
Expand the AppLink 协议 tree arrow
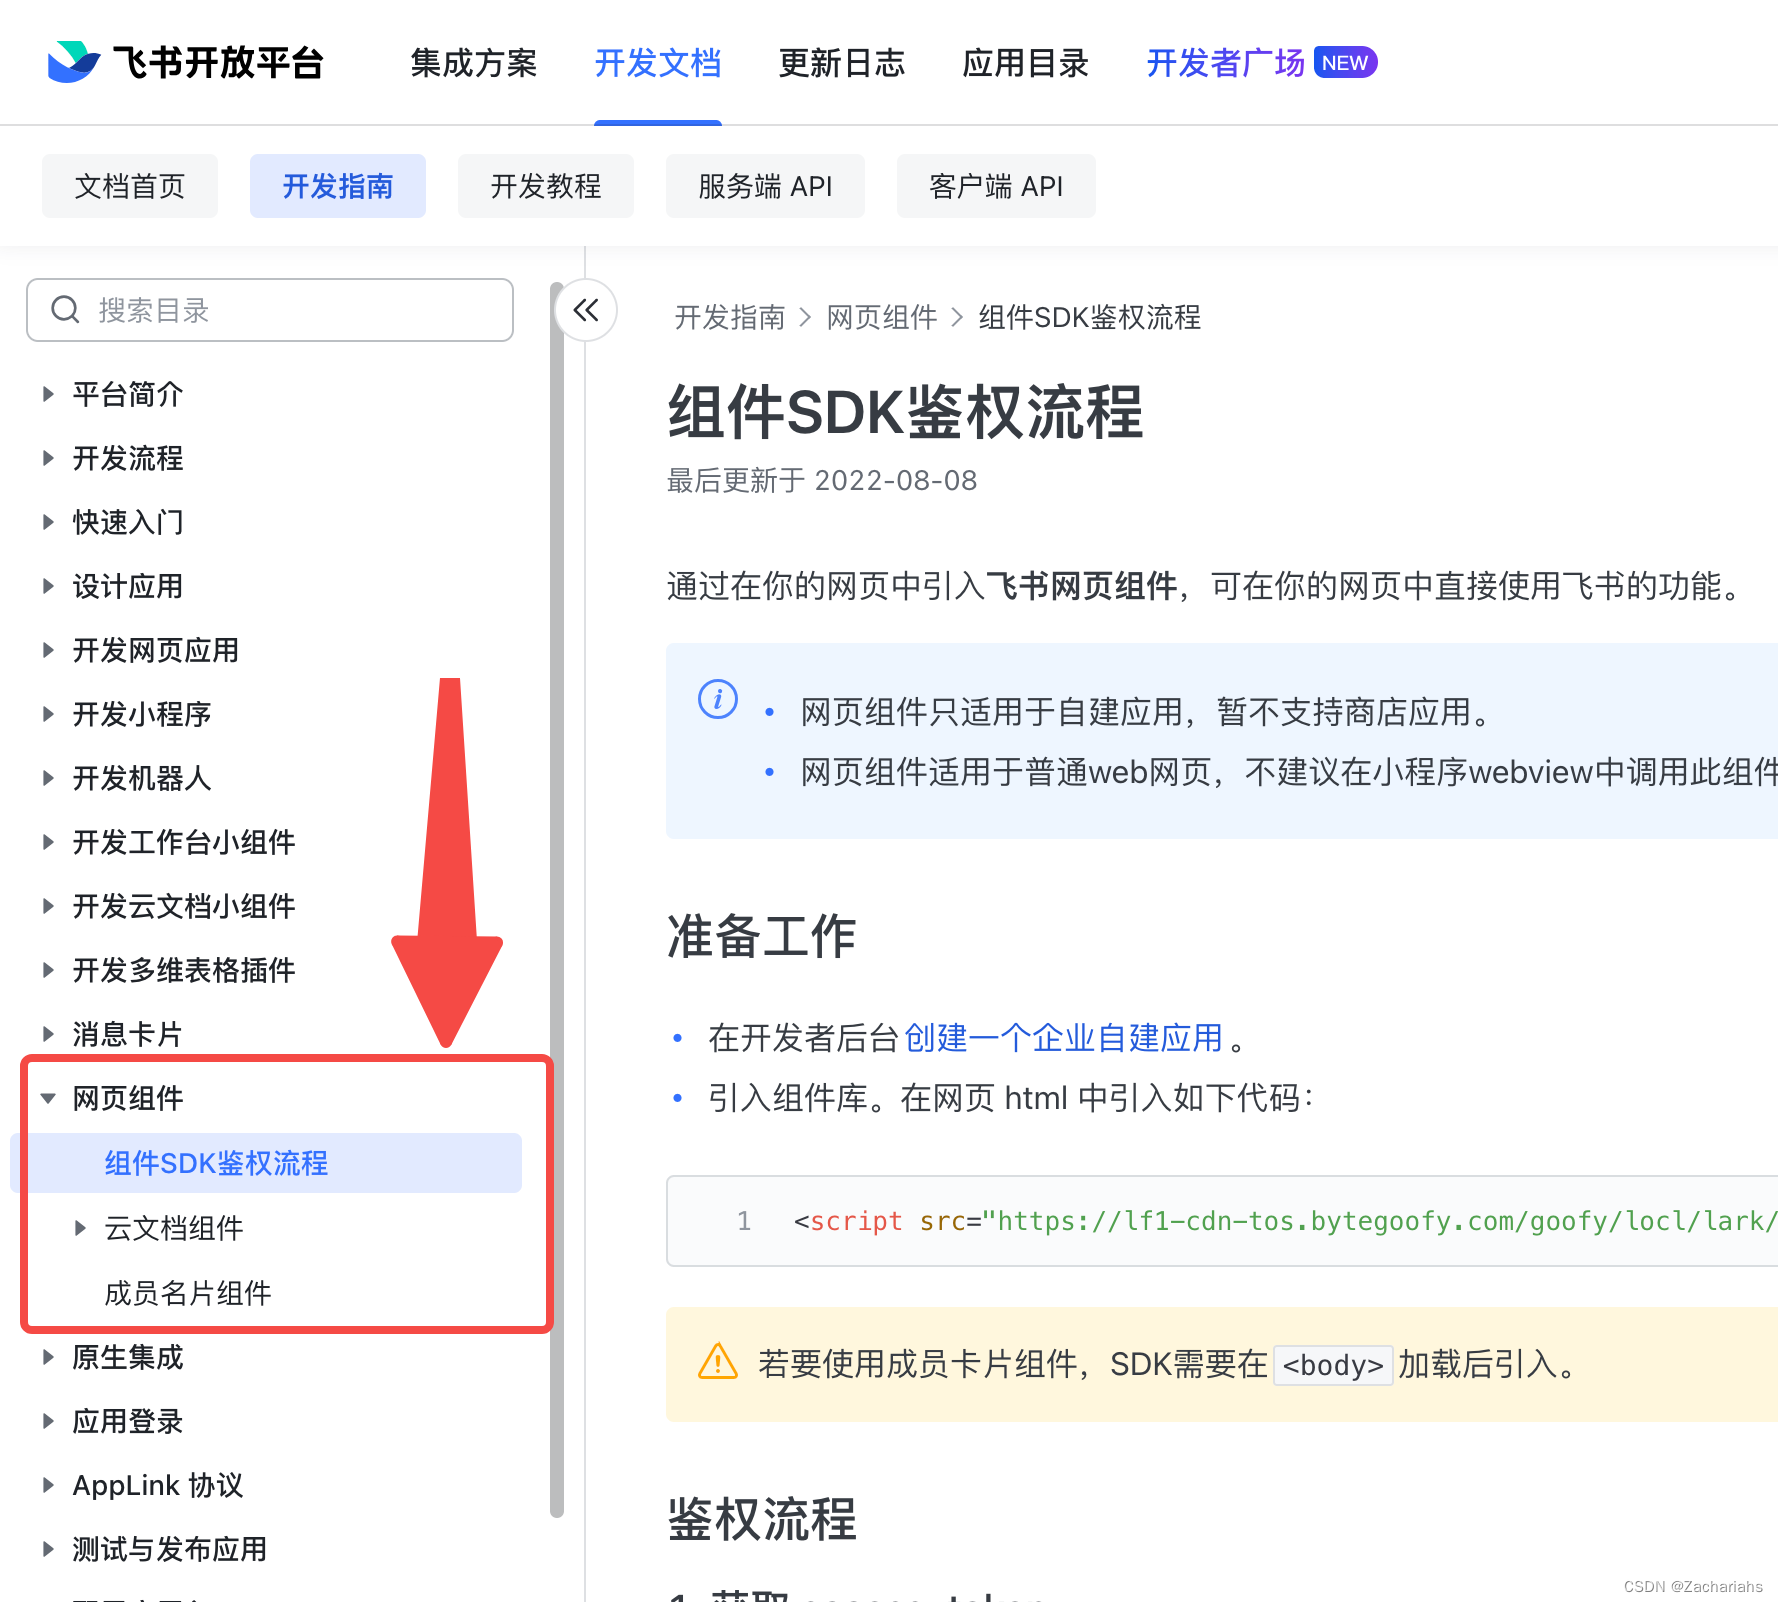(48, 1485)
